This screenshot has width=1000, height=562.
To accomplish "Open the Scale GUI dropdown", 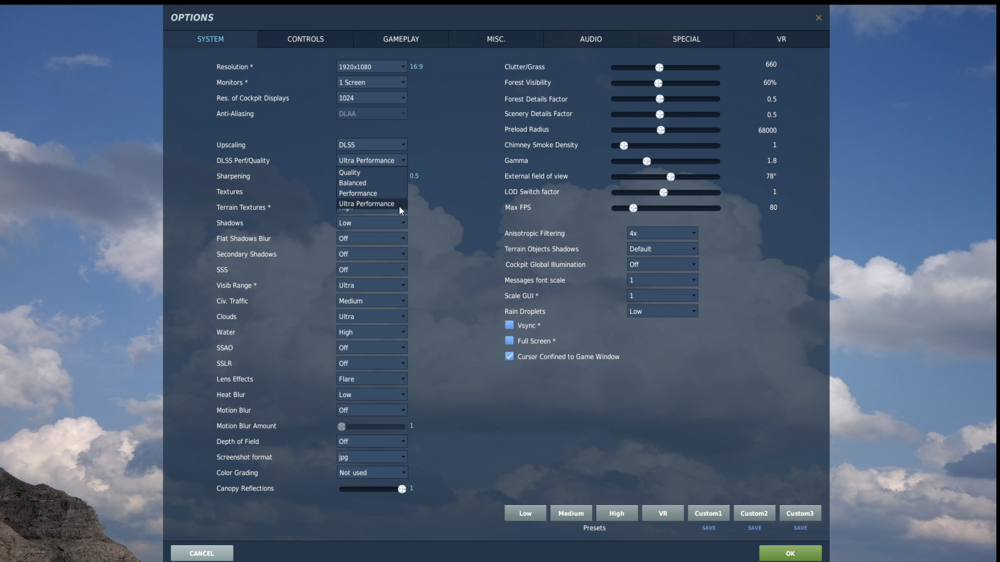I will [662, 296].
